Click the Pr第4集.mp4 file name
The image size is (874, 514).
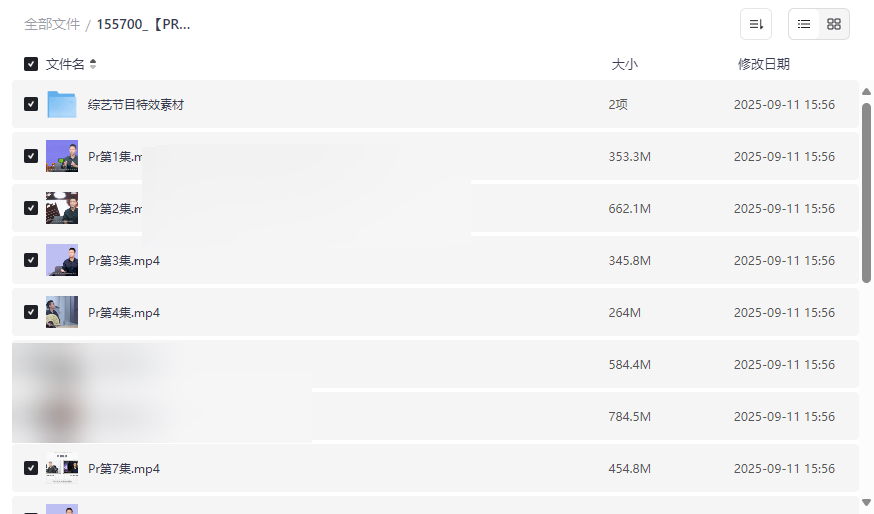(124, 313)
